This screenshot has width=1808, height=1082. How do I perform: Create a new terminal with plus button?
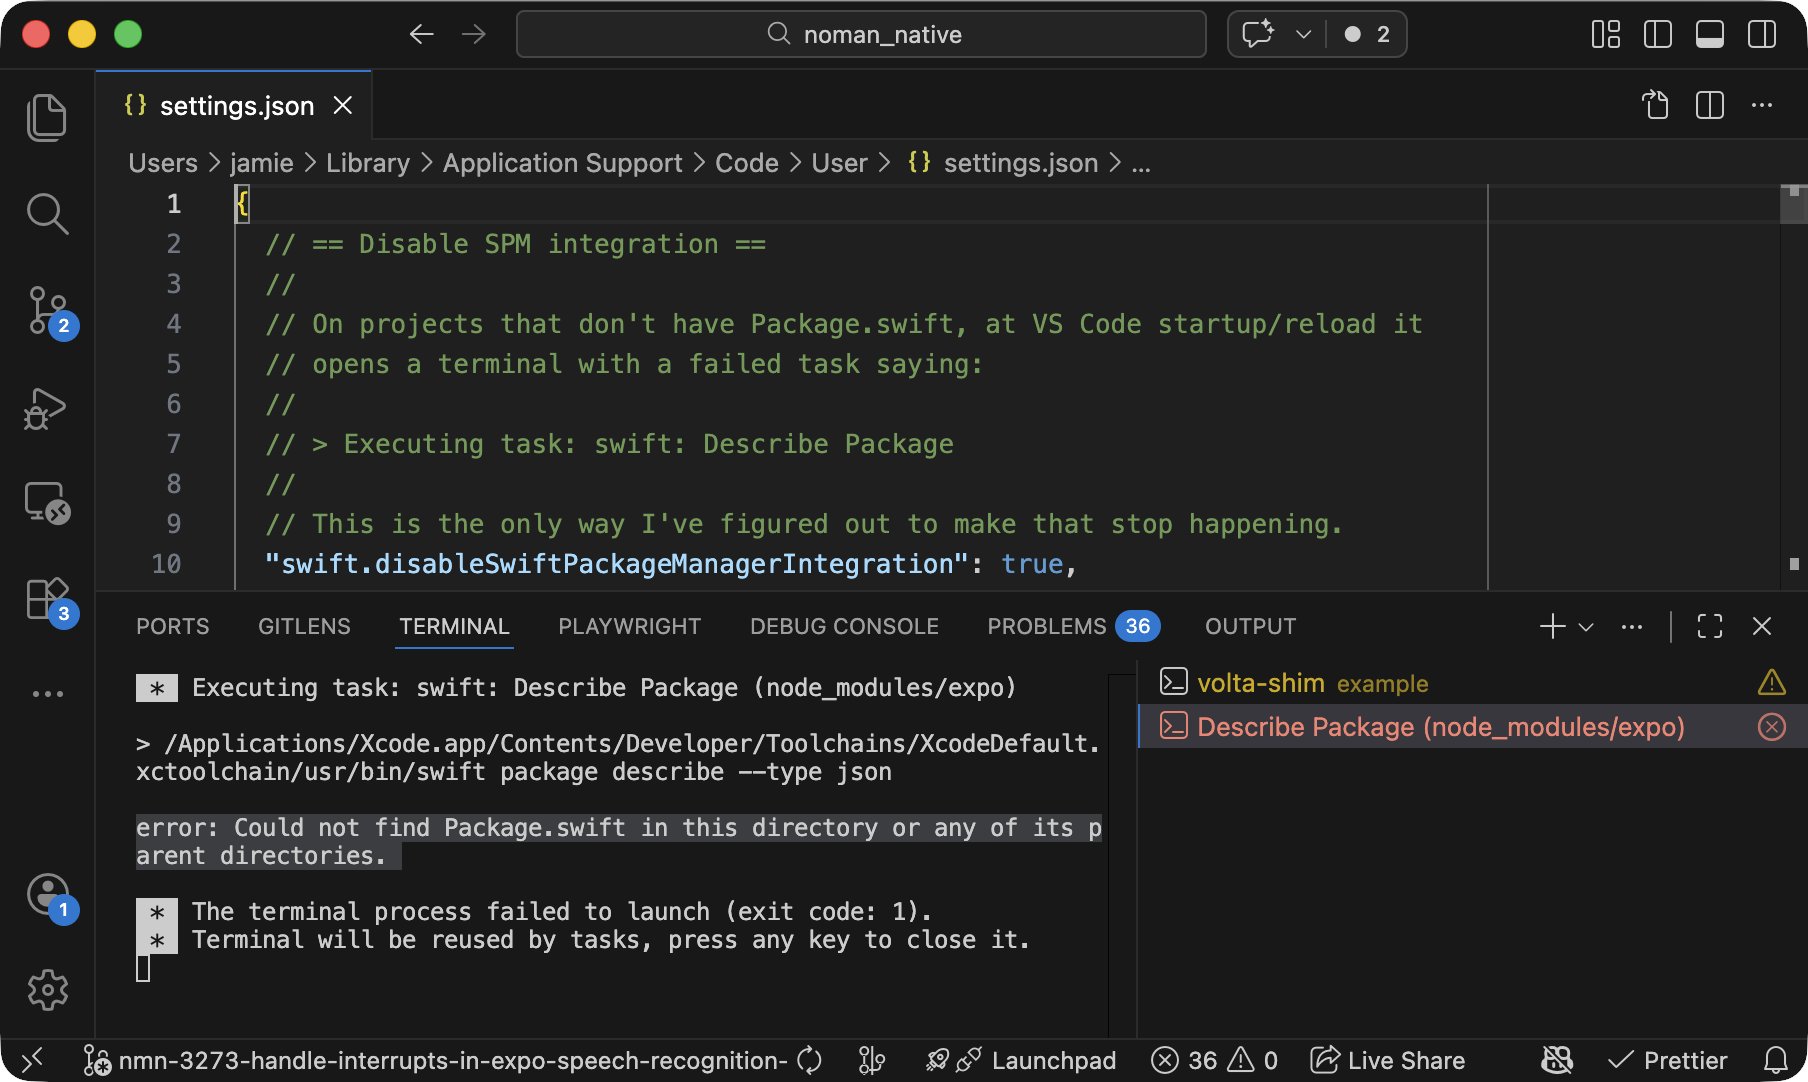pyautogui.click(x=1552, y=626)
